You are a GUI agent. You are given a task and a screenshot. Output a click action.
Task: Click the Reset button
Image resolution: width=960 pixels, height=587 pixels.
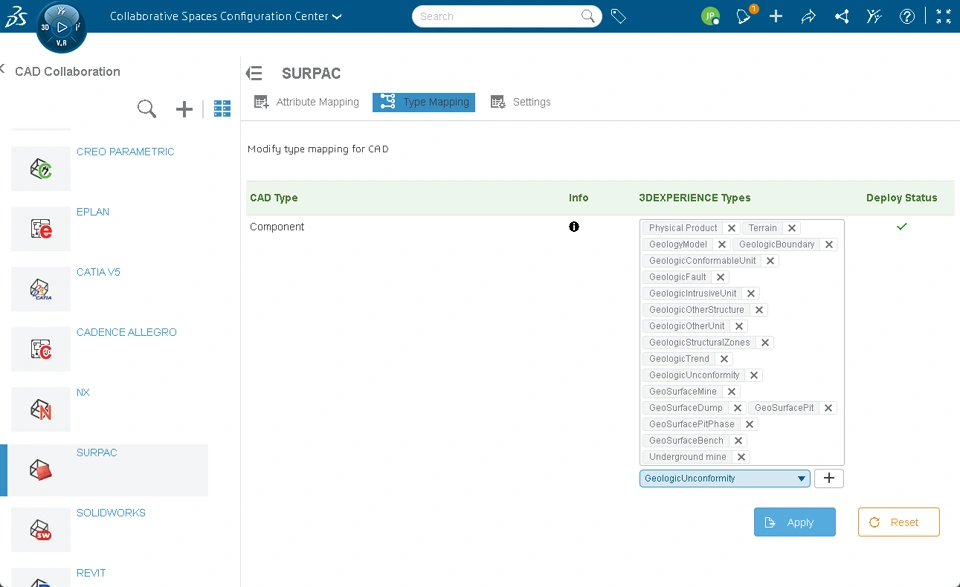click(x=898, y=522)
